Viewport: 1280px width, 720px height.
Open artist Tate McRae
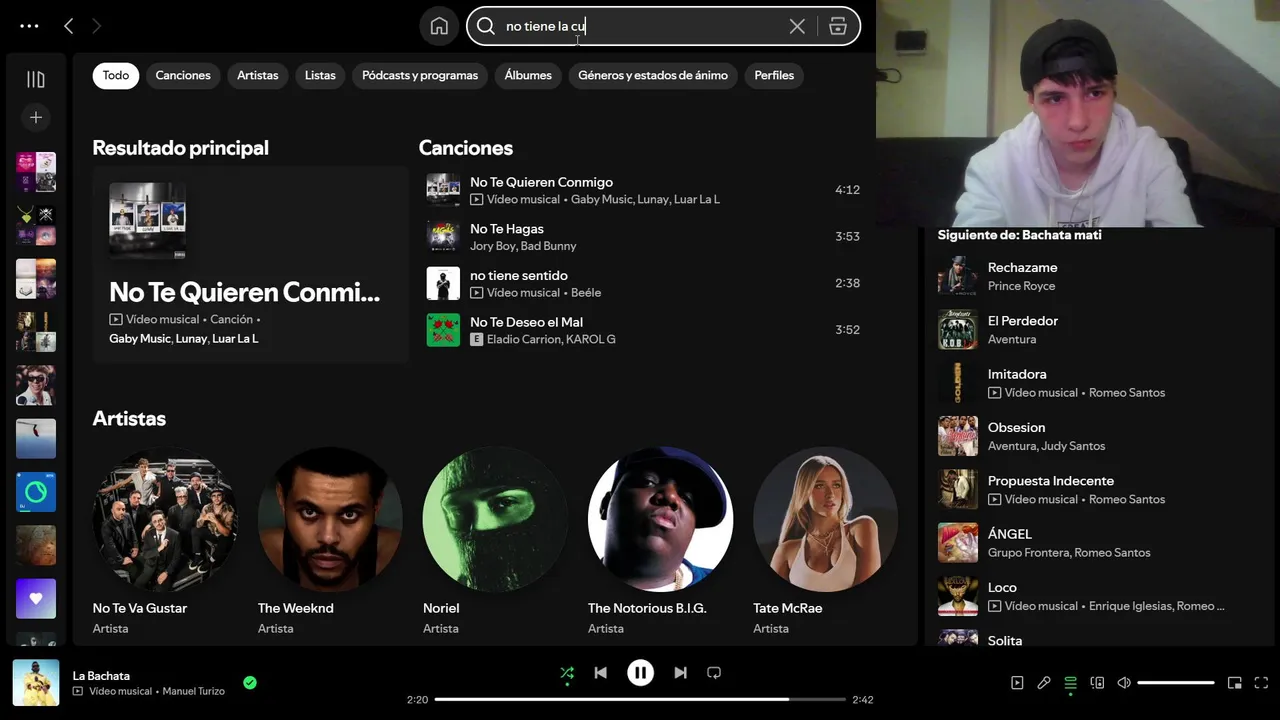pyautogui.click(x=825, y=541)
